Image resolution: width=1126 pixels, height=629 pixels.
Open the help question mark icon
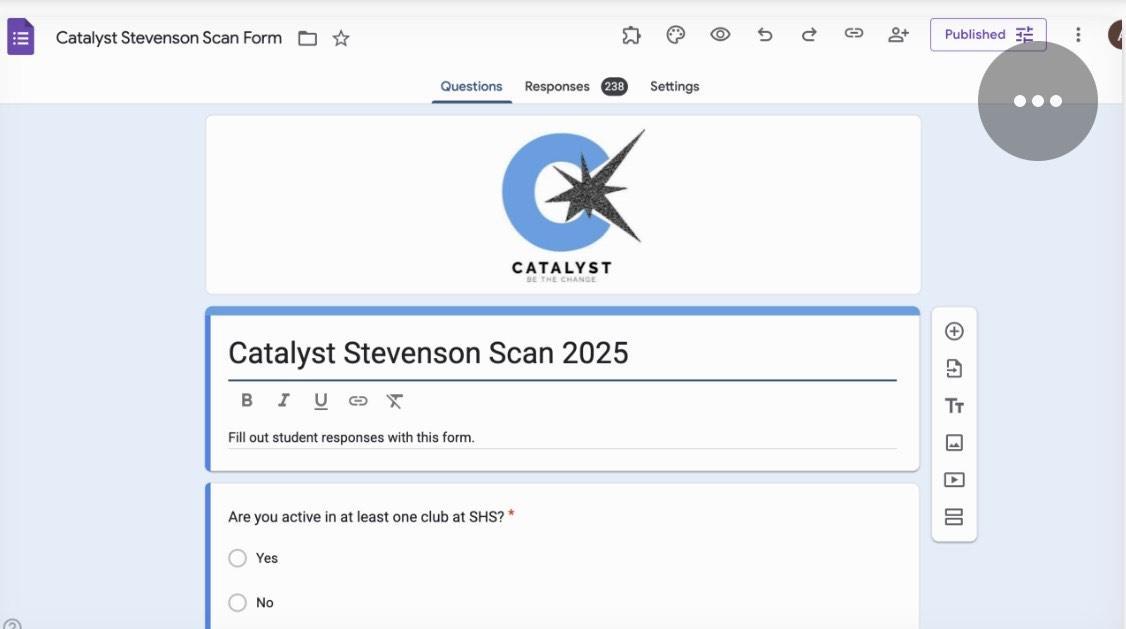coord(12,625)
